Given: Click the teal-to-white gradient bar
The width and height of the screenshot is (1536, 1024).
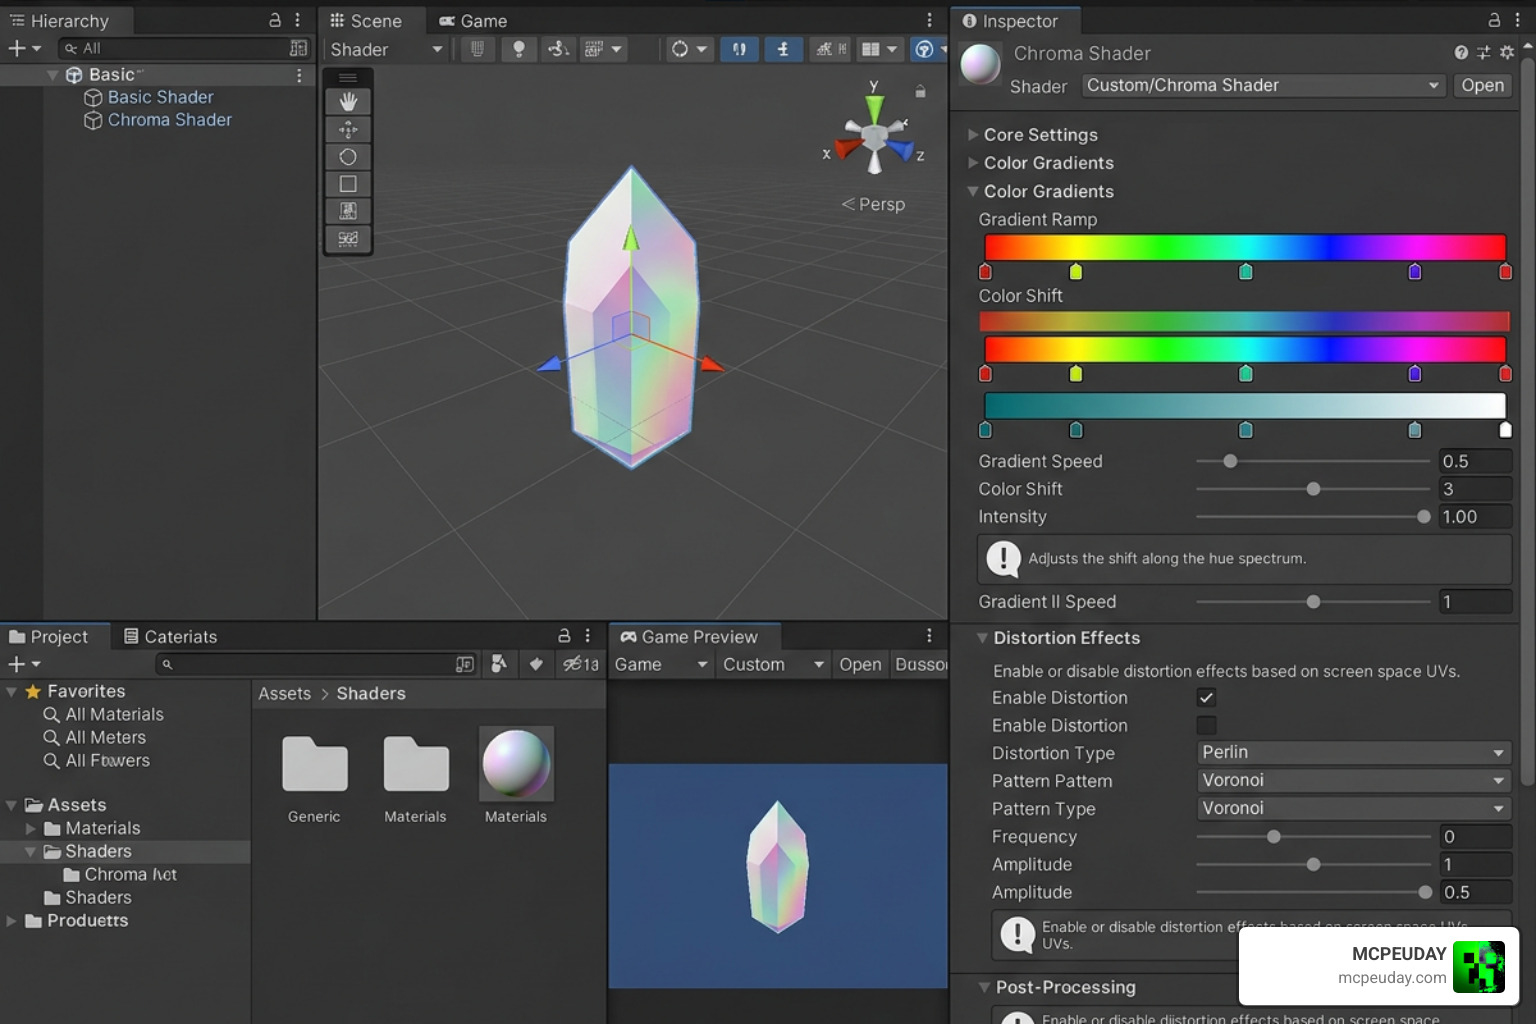Looking at the screenshot, I should pyautogui.click(x=1245, y=405).
